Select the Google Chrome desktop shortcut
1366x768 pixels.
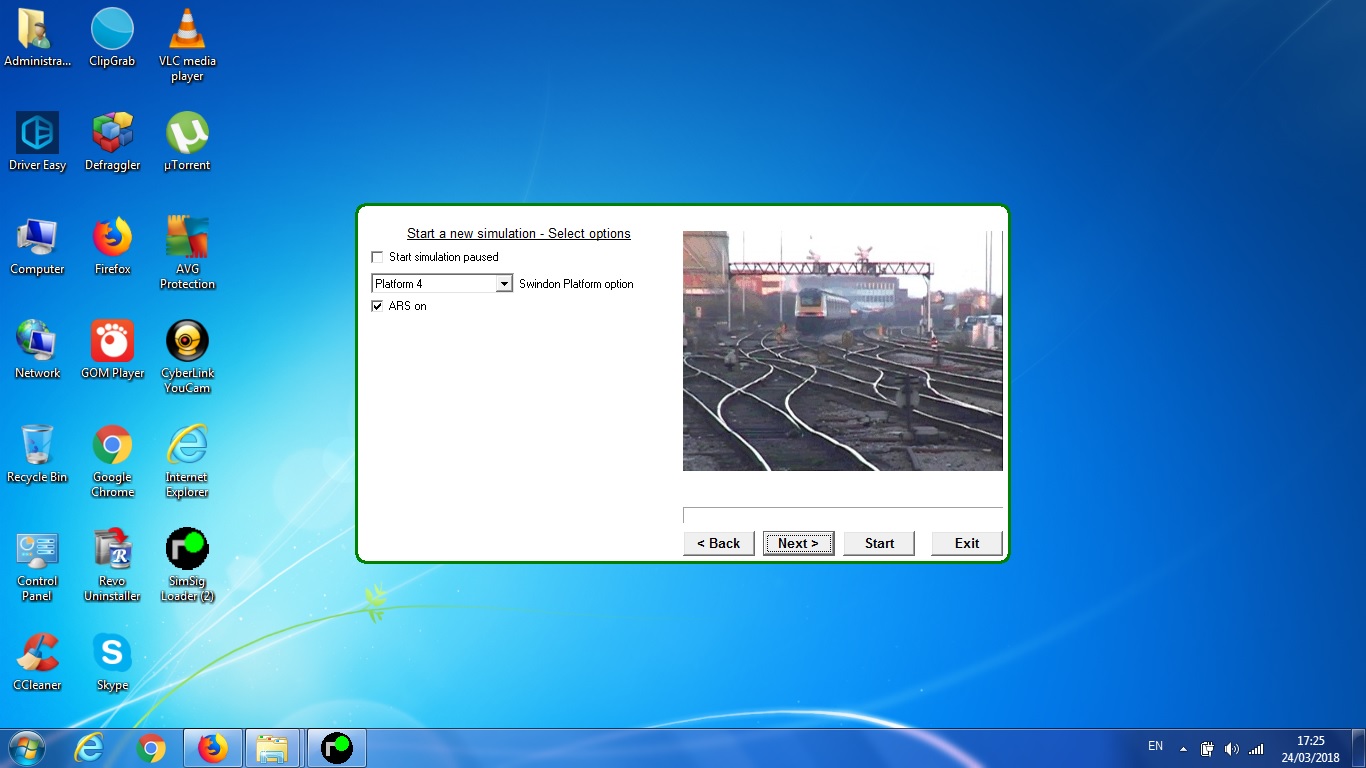(x=112, y=461)
